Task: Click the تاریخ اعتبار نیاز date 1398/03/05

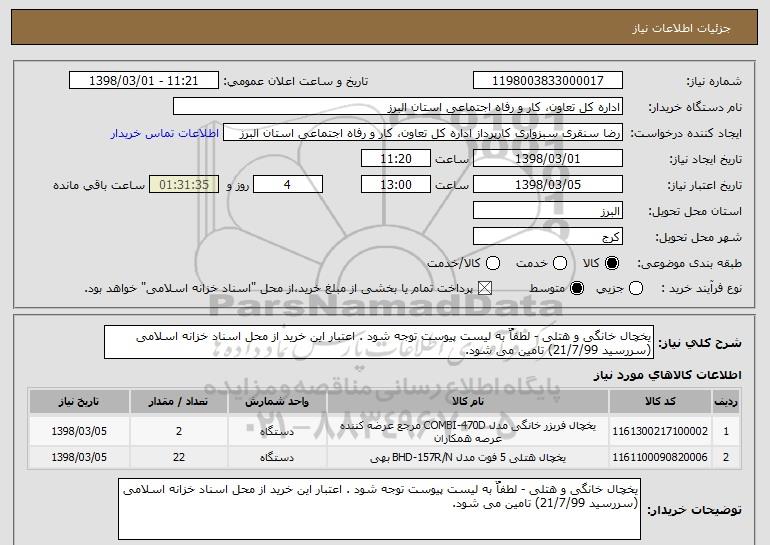Action: [548, 185]
